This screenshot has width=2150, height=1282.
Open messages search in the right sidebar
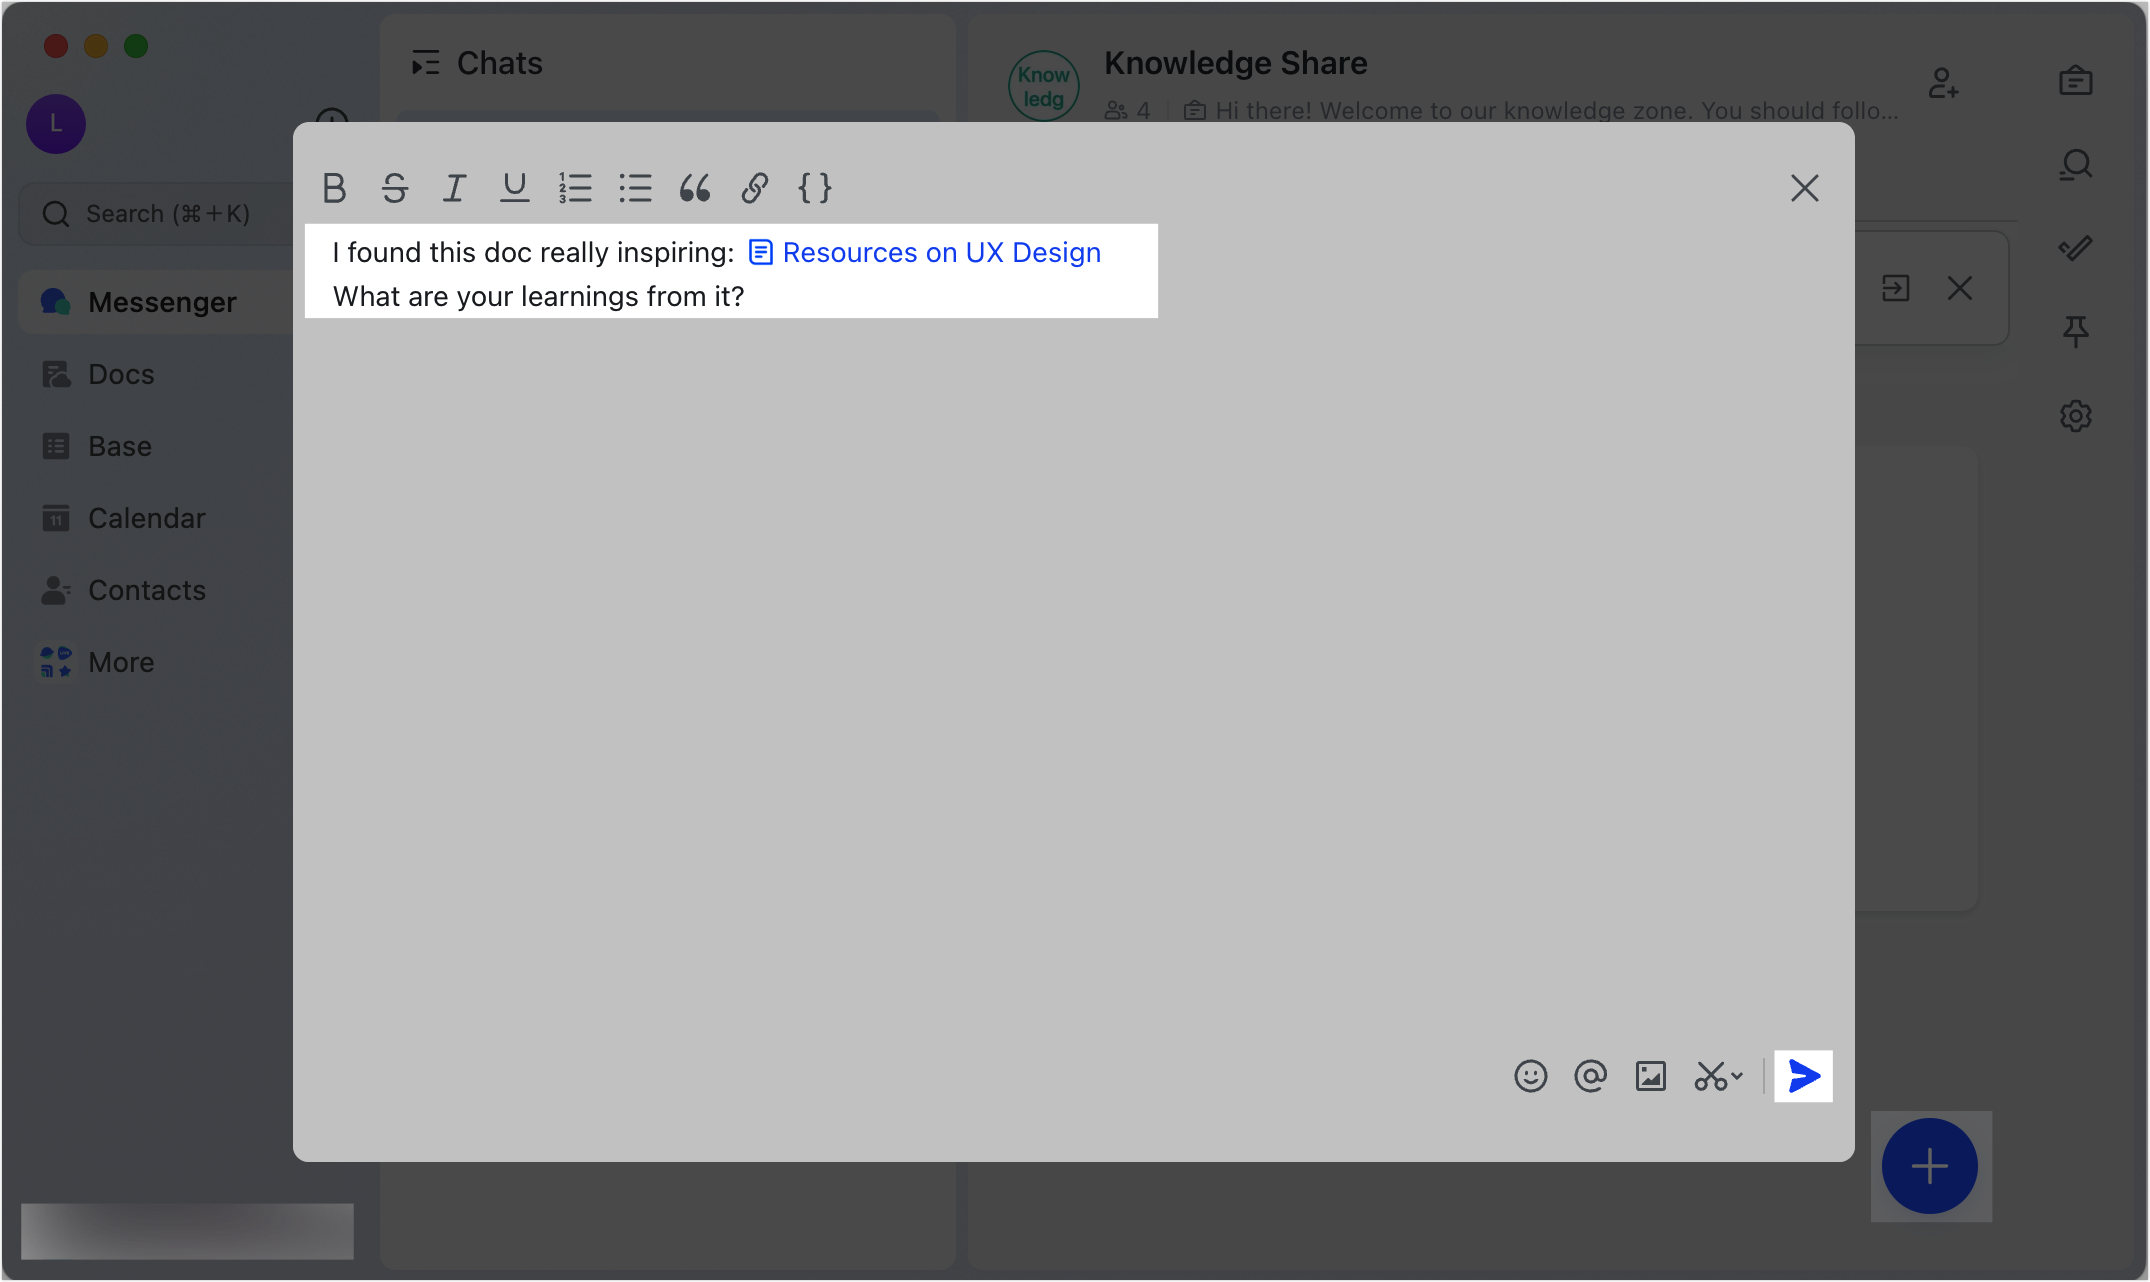2075,165
